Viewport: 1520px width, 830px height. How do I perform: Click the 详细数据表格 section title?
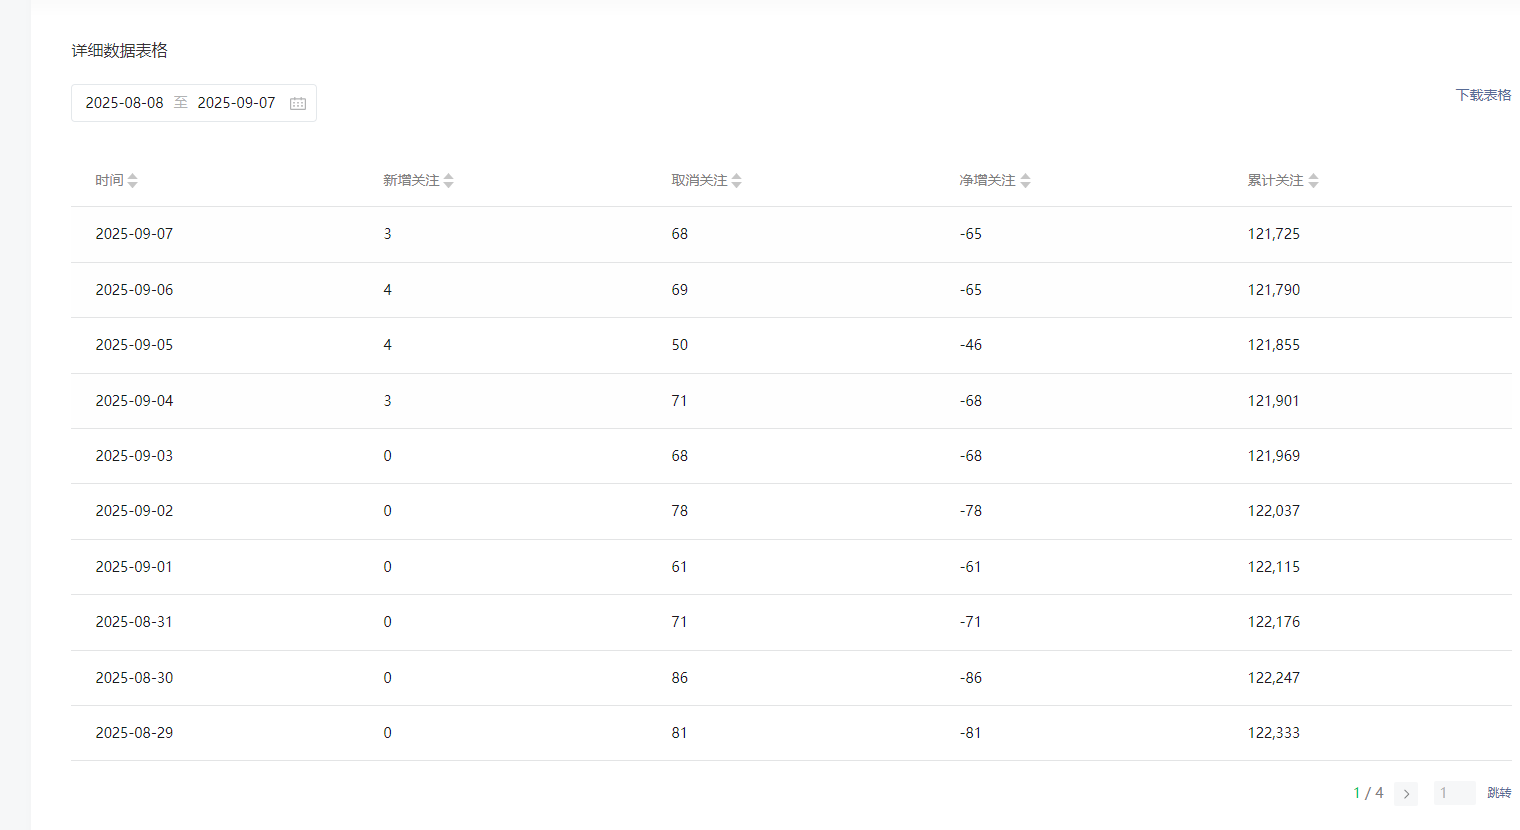pos(119,51)
